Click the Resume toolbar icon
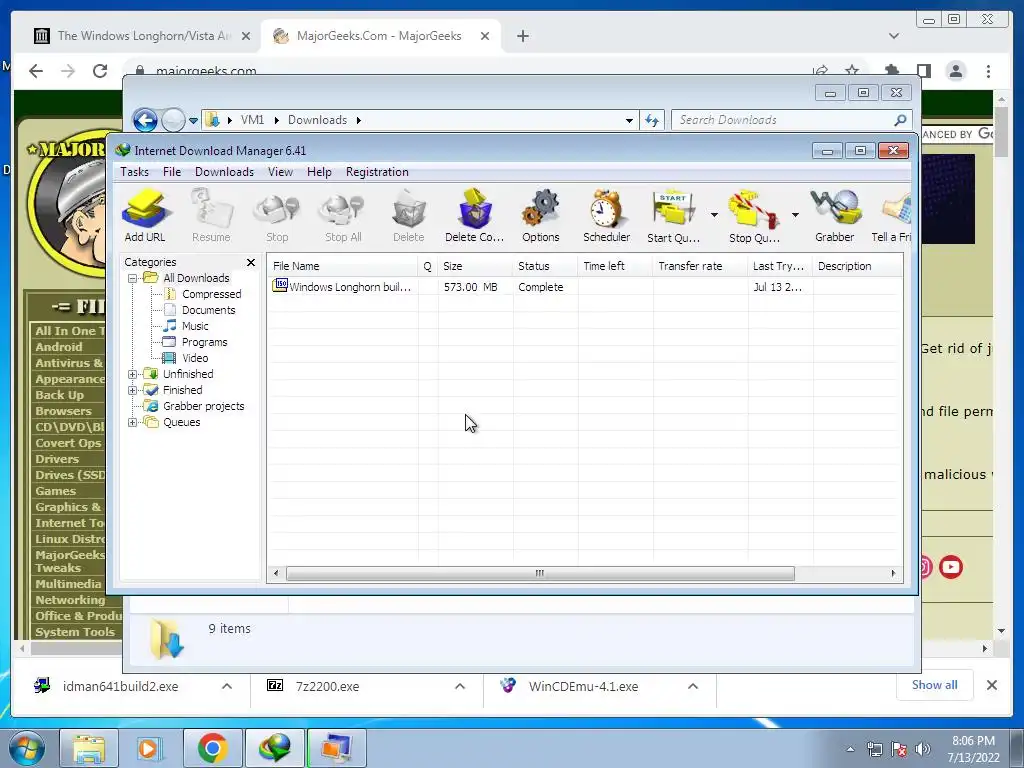 pos(211,216)
